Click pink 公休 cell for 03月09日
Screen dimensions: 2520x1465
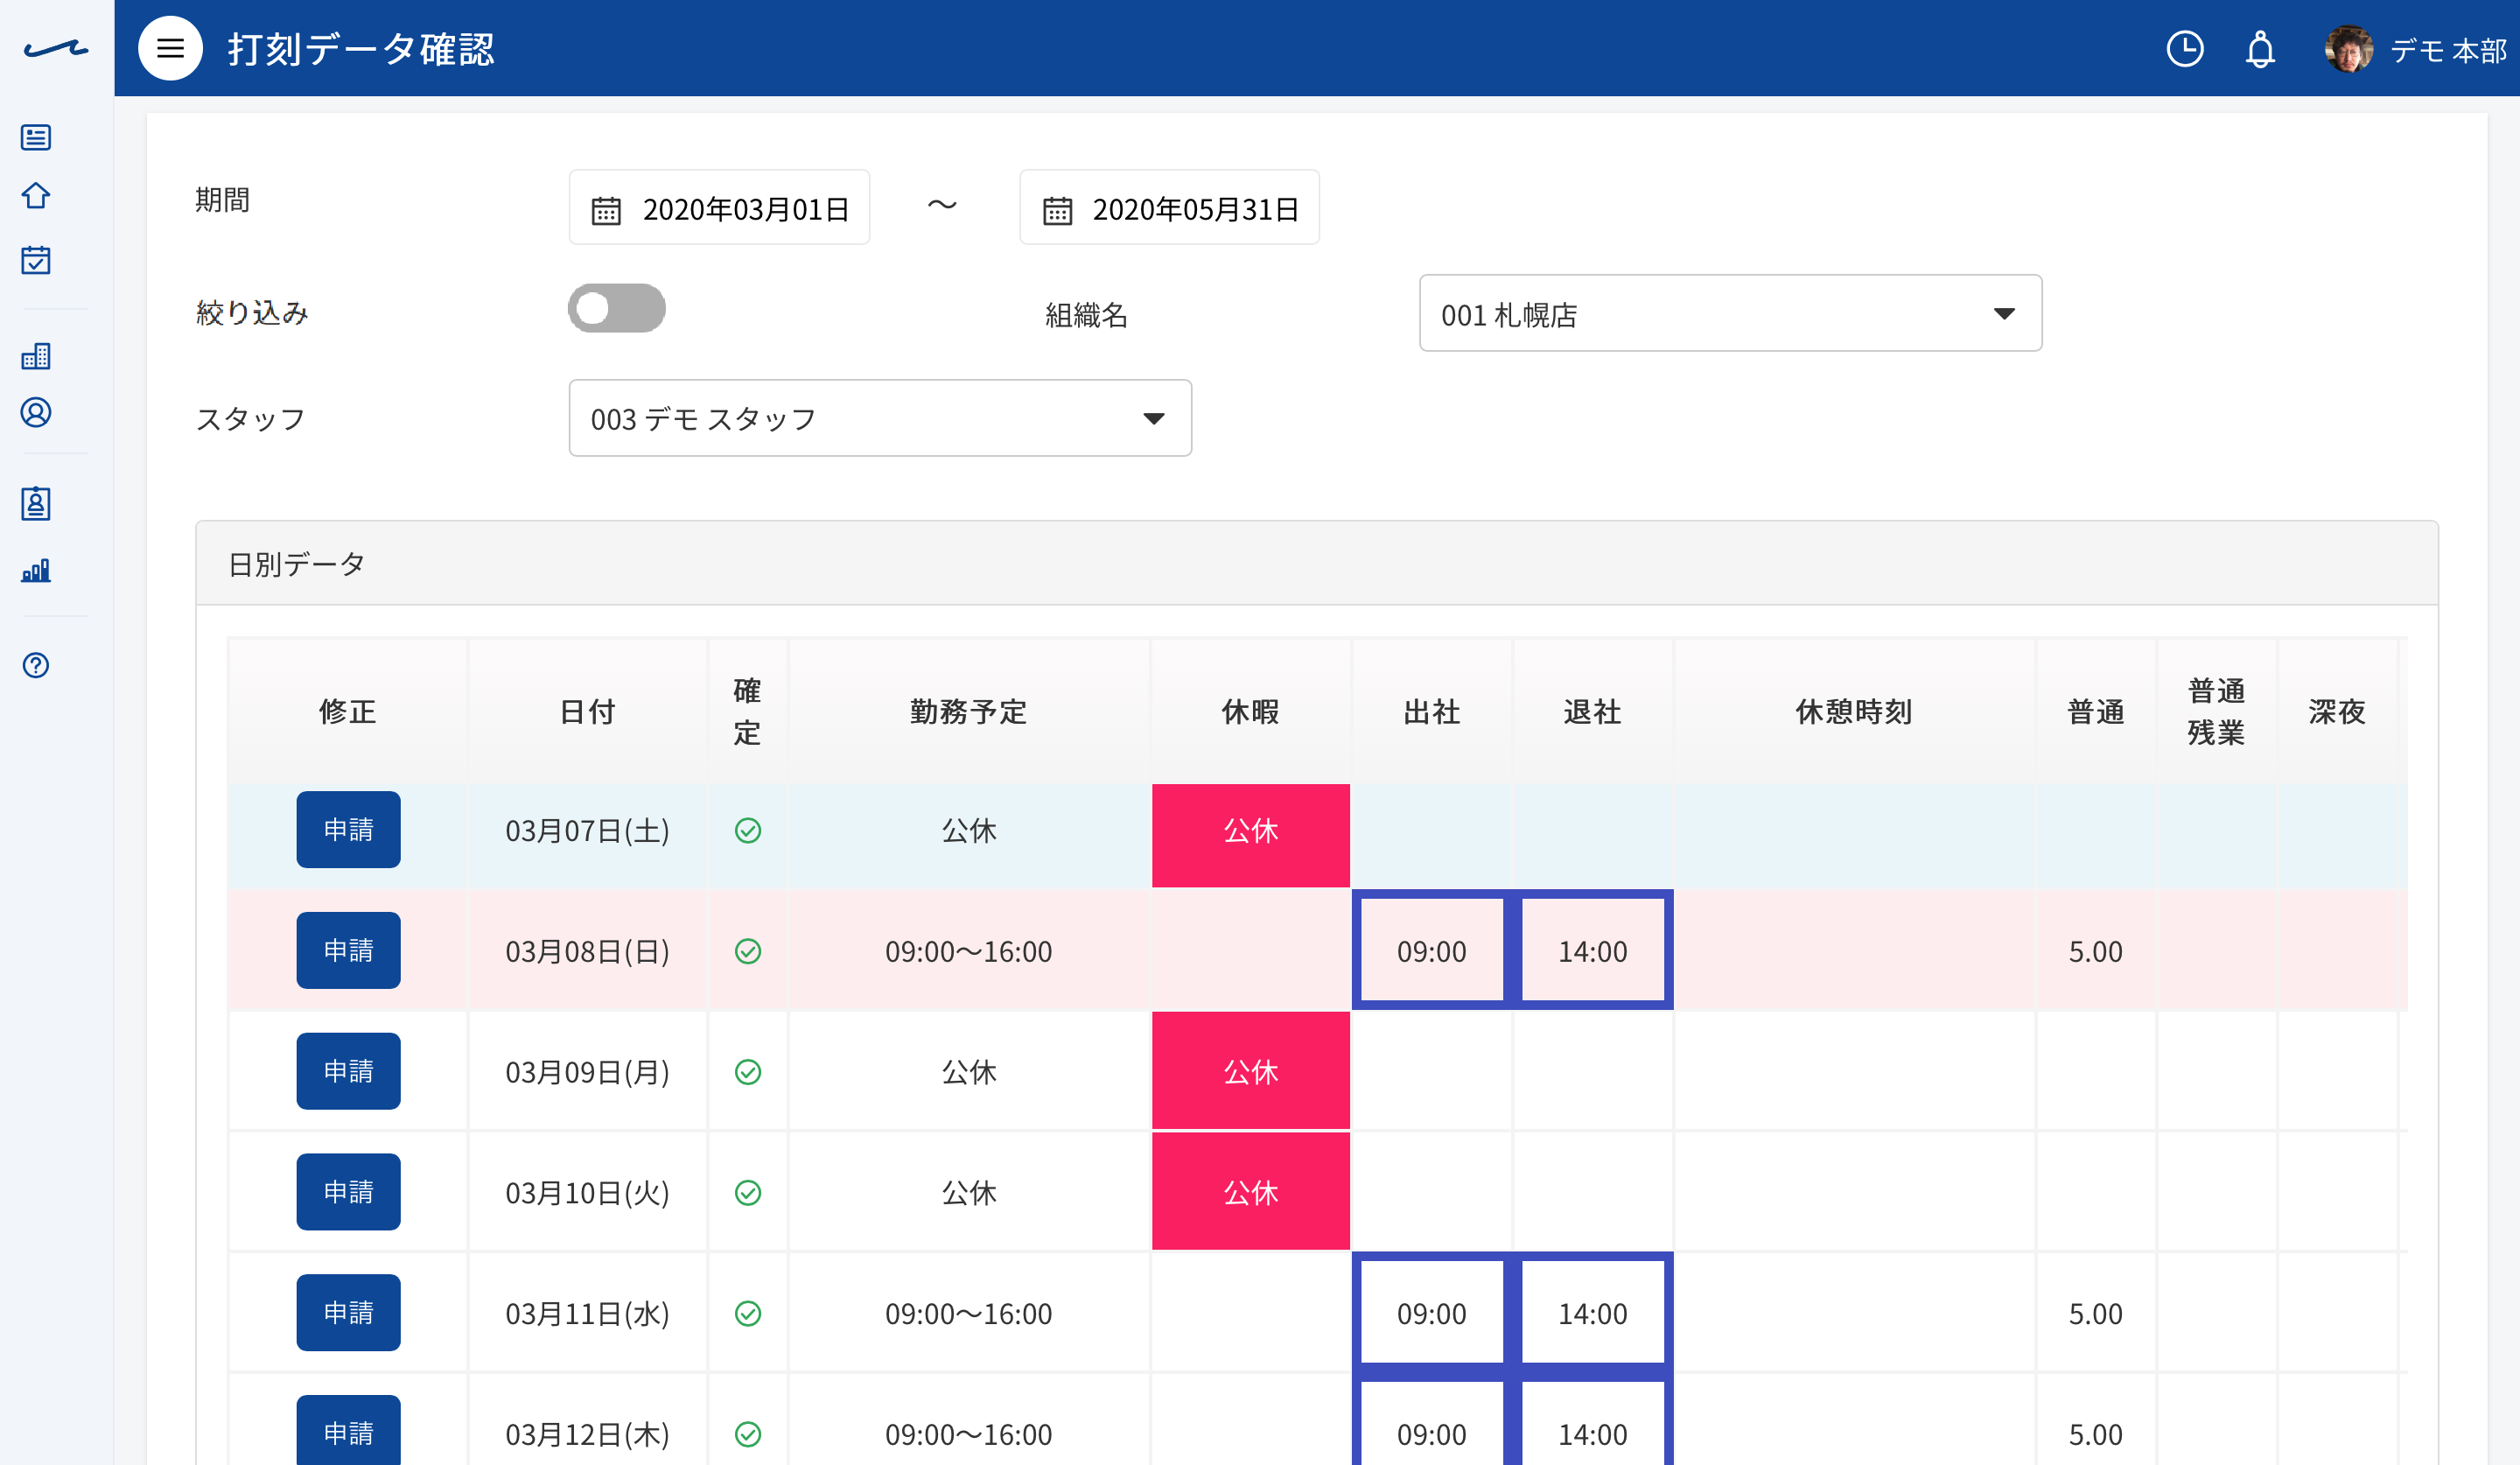pyautogui.click(x=1250, y=1070)
